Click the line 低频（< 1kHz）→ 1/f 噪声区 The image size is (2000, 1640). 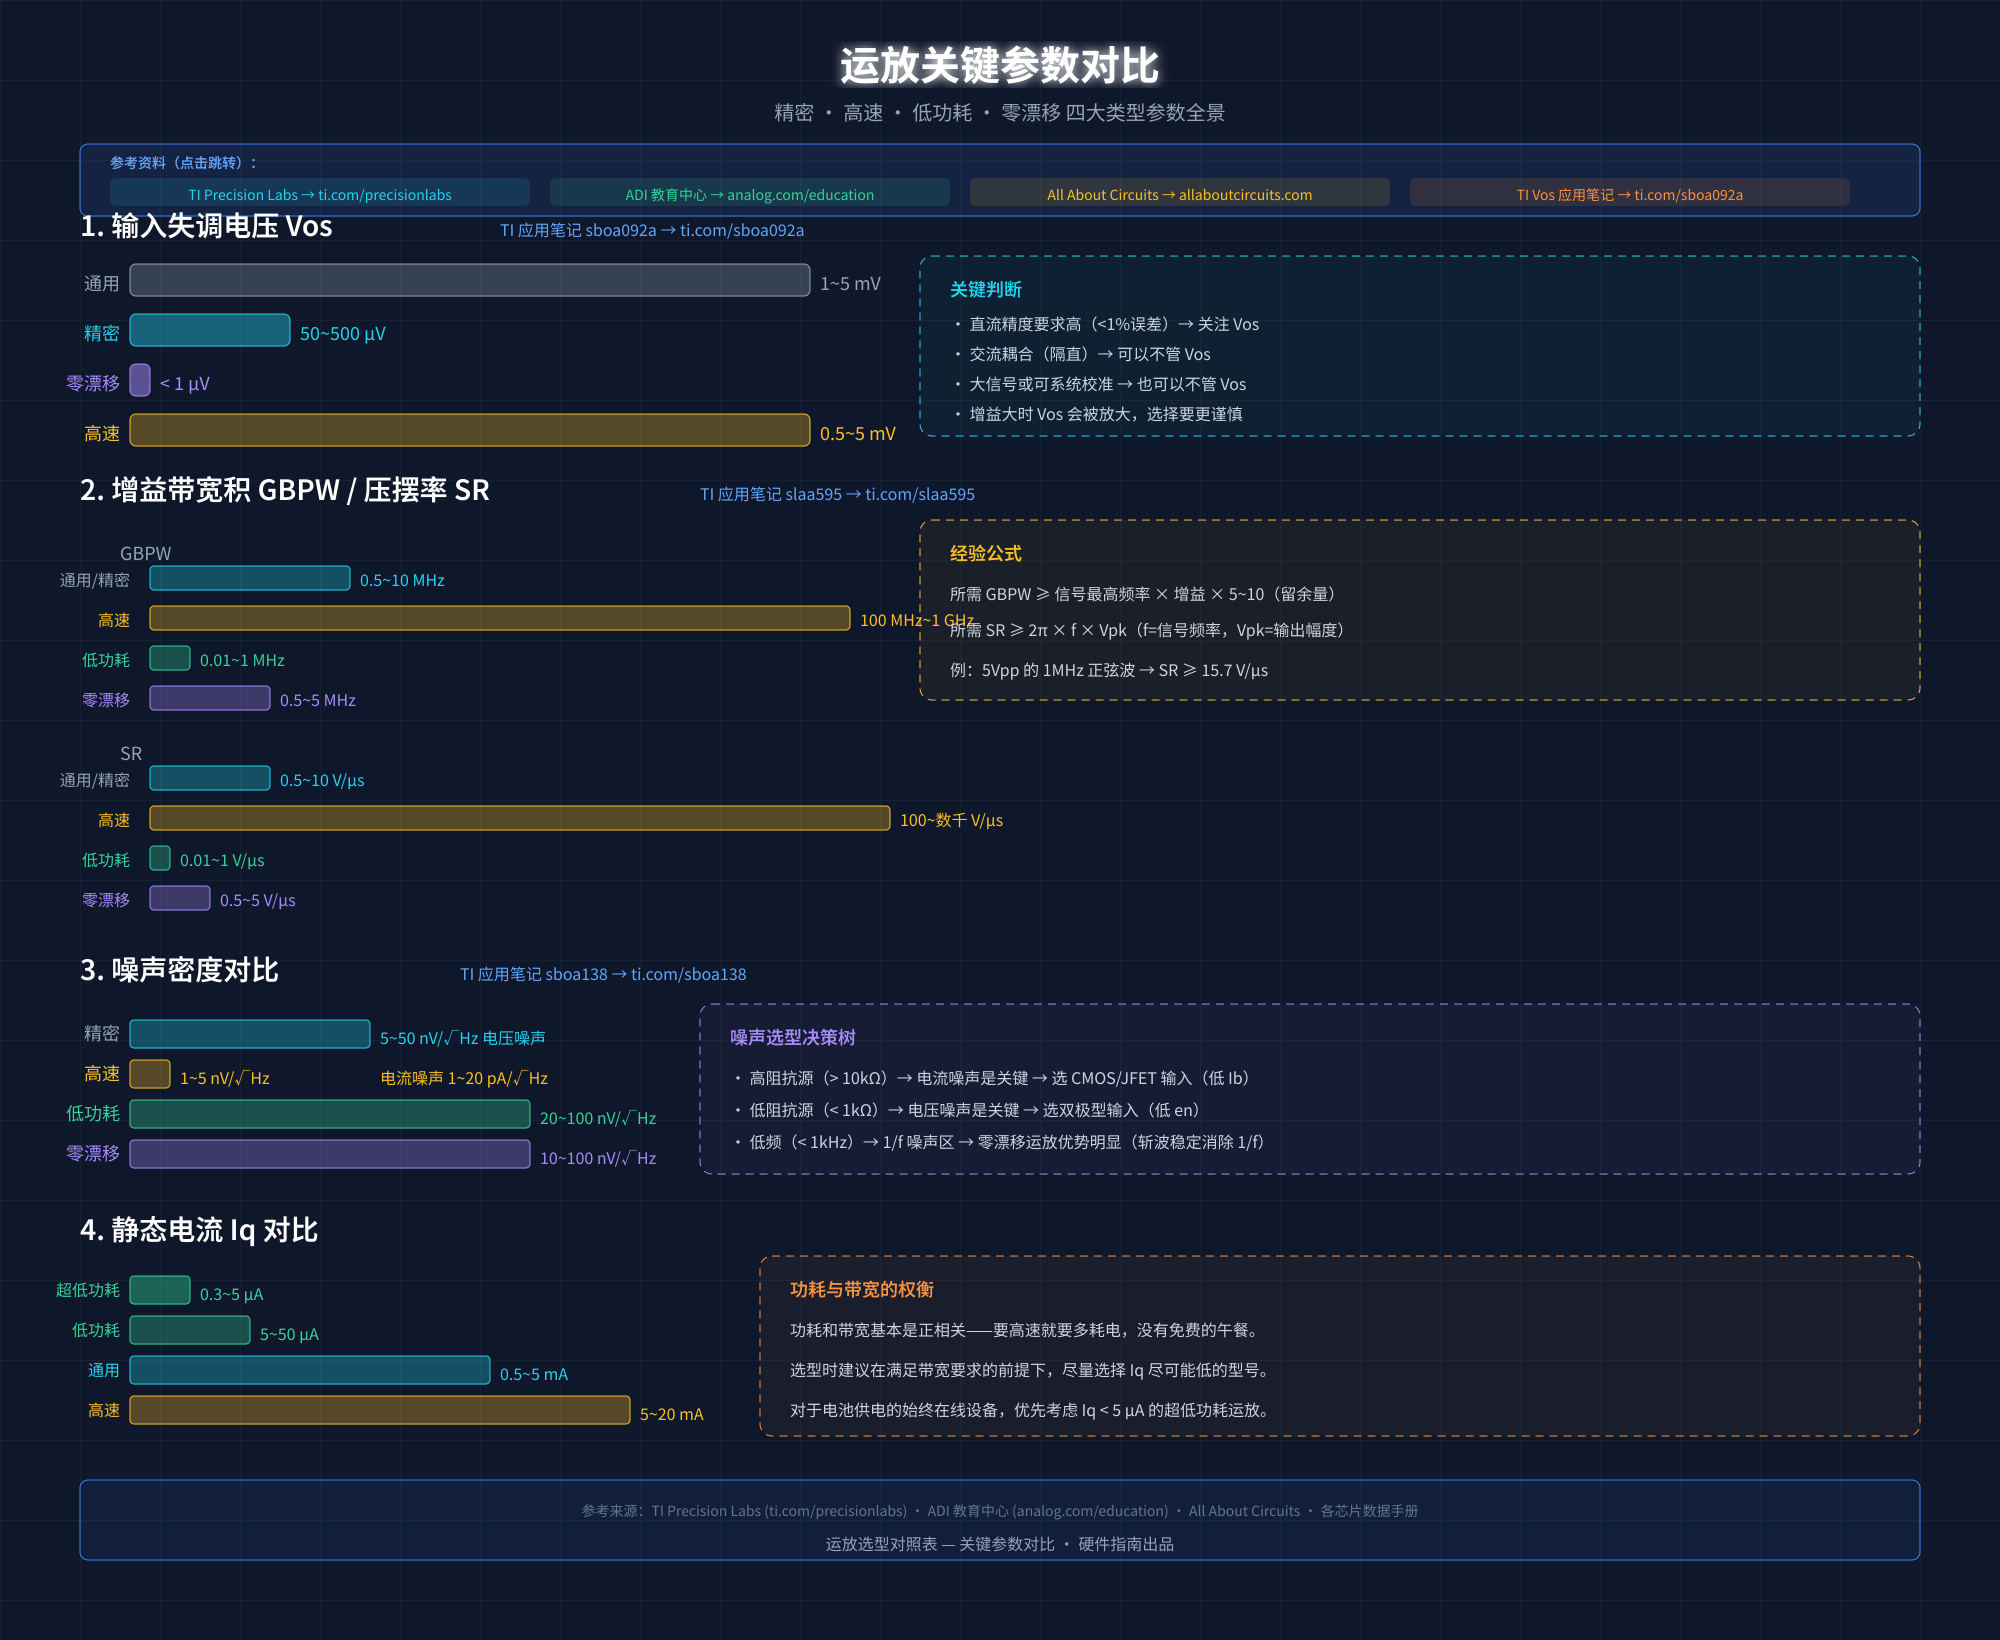(1000, 1142)
